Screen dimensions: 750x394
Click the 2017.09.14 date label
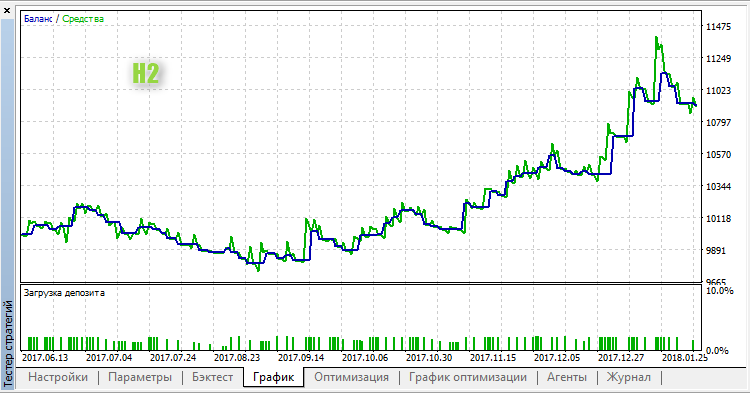[301, 358]
